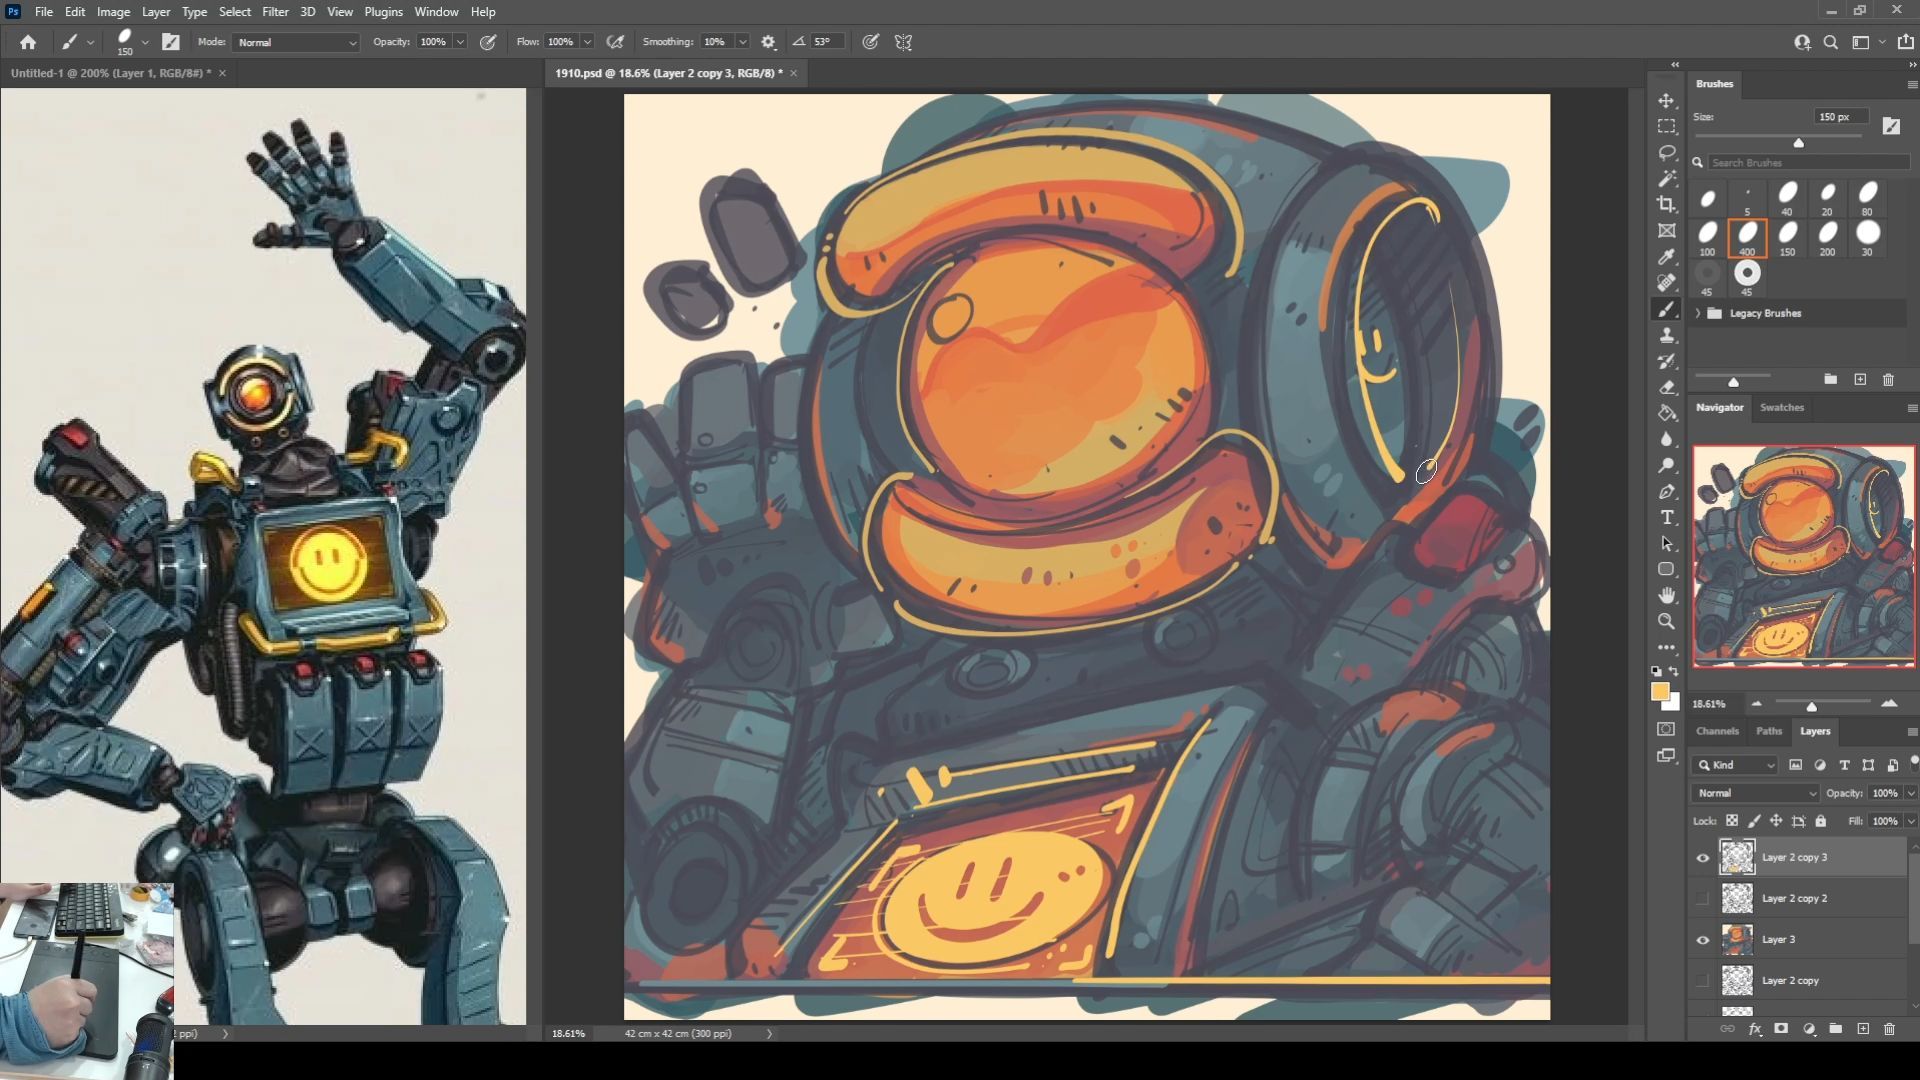1920x1080 pixels.
Task: Open the layer Kind filter dropdown
Action: [x=1736, y=765]
